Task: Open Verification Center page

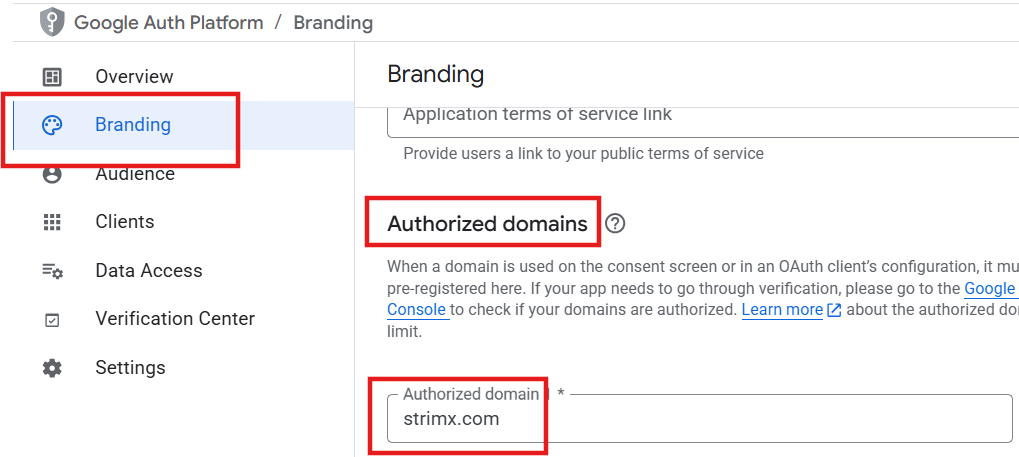Action: tap(175, 319)
